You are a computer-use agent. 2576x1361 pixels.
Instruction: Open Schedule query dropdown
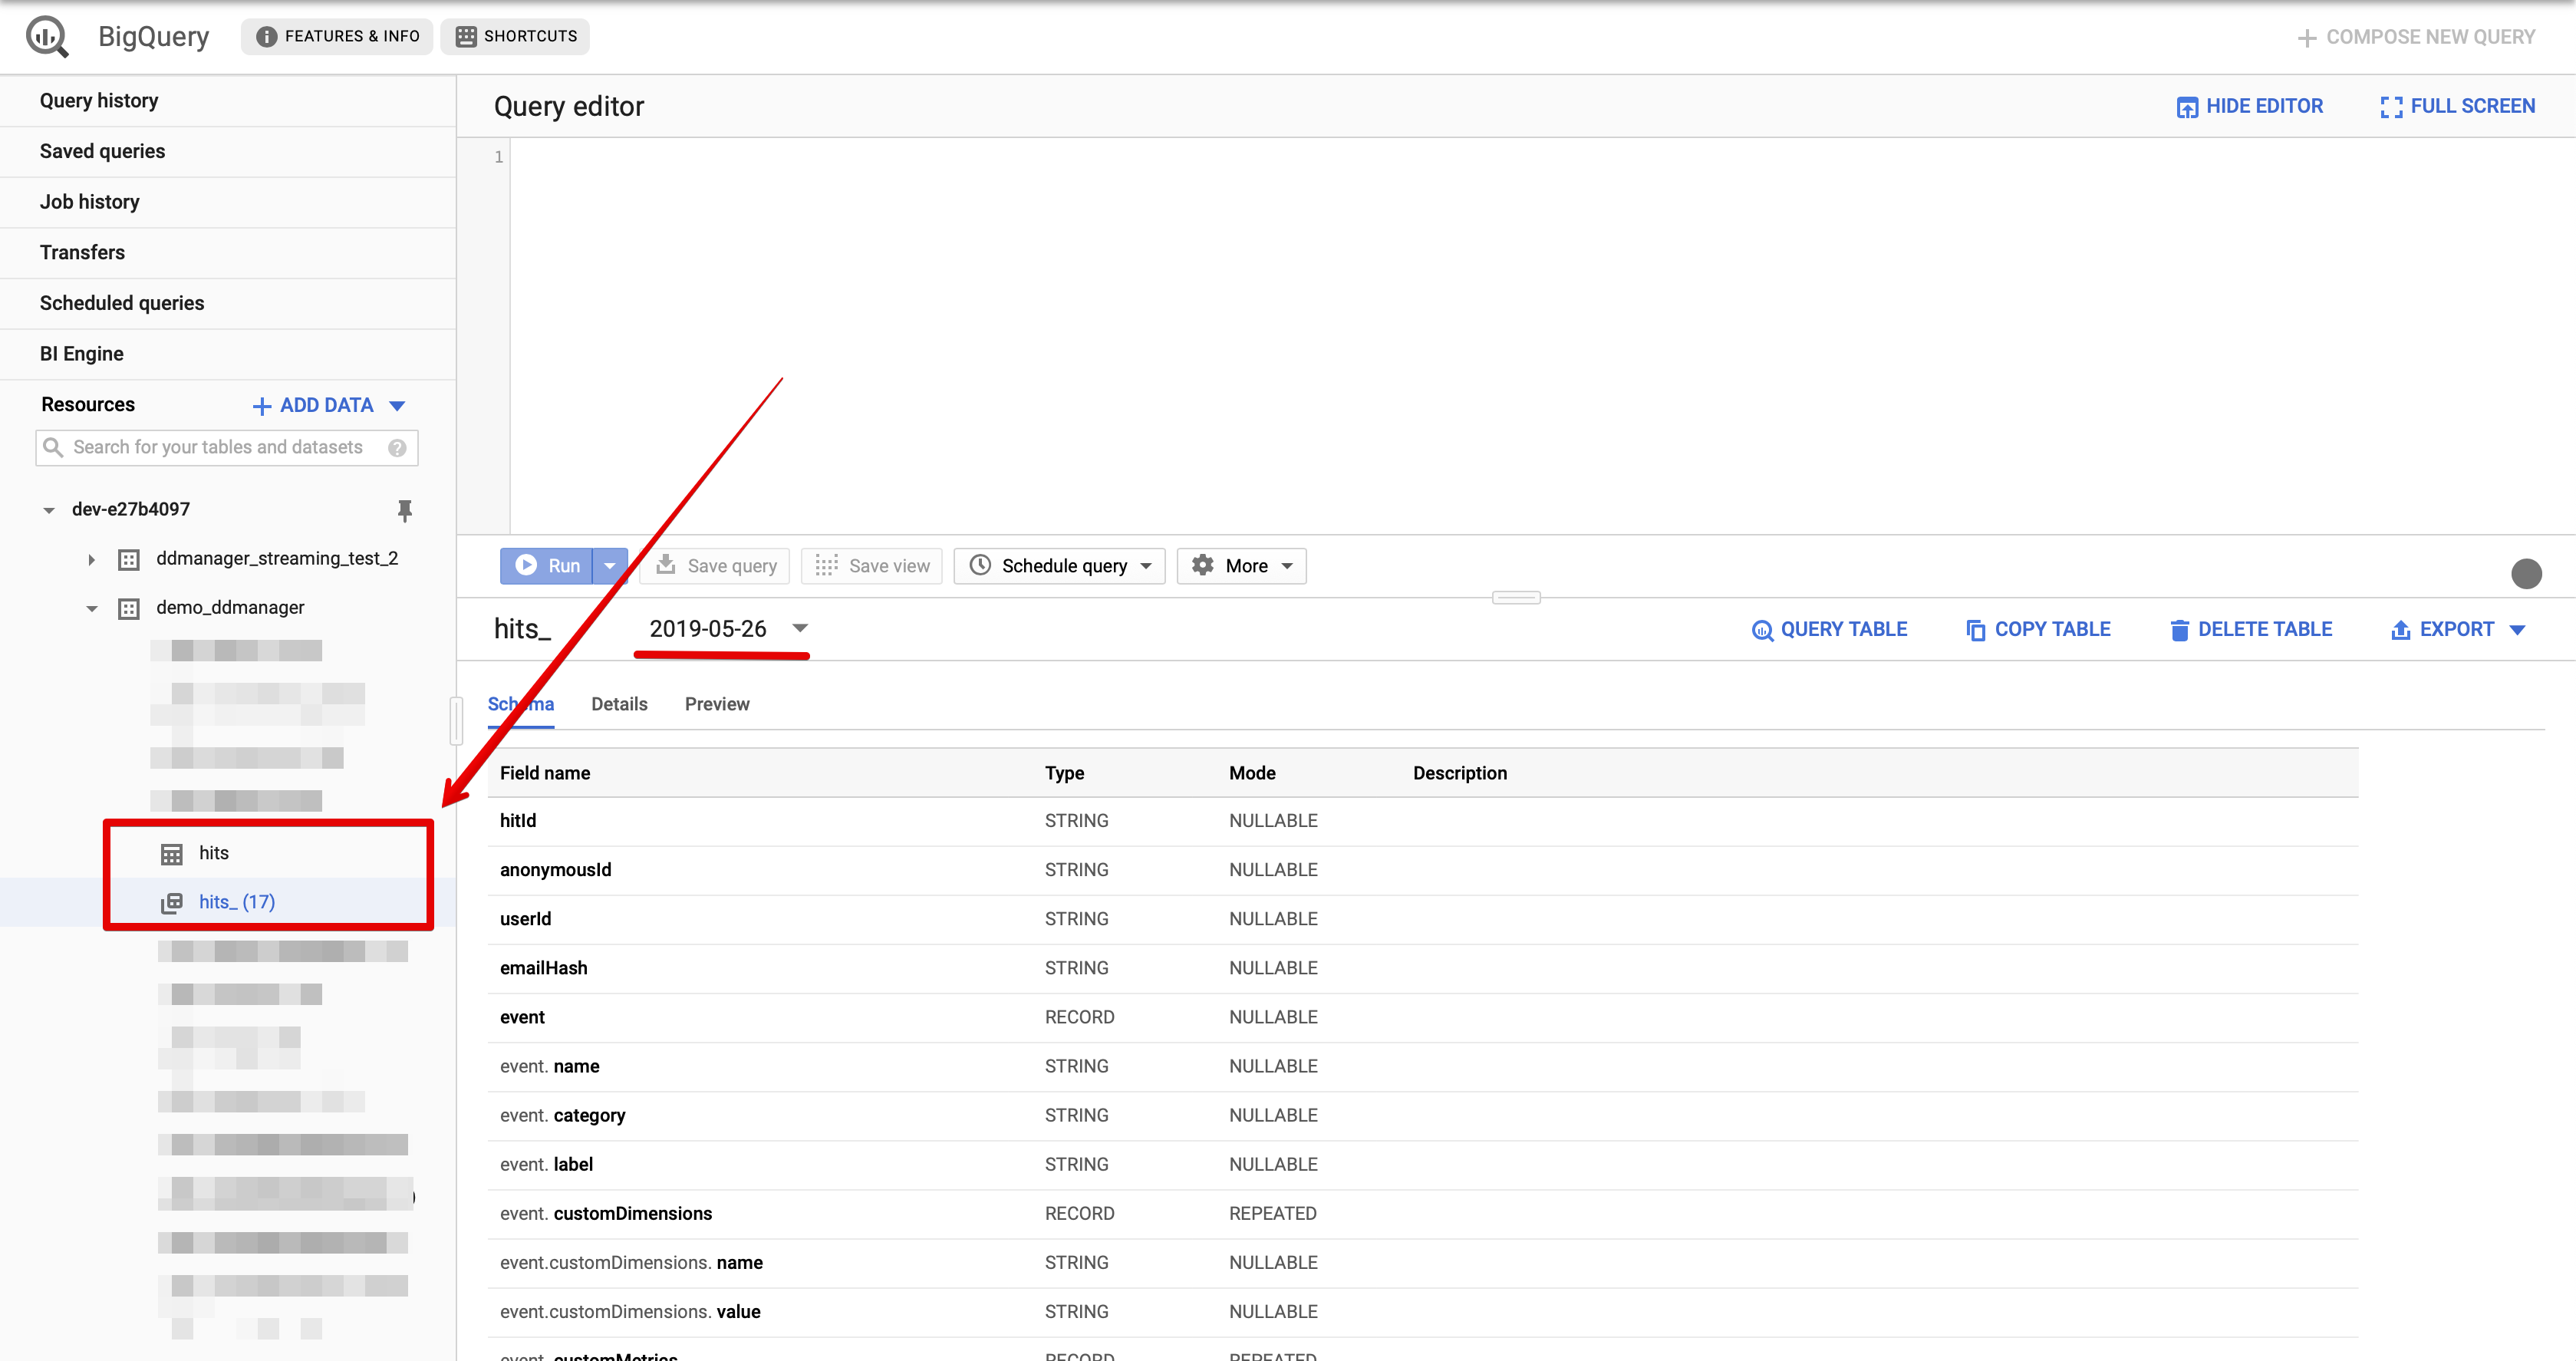[1059, 566]
